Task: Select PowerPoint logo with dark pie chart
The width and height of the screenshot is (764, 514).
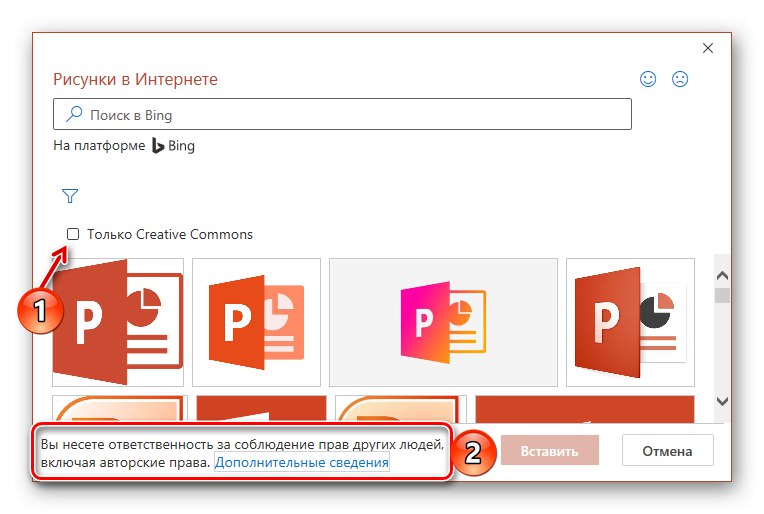Action: tap(630, 323)
